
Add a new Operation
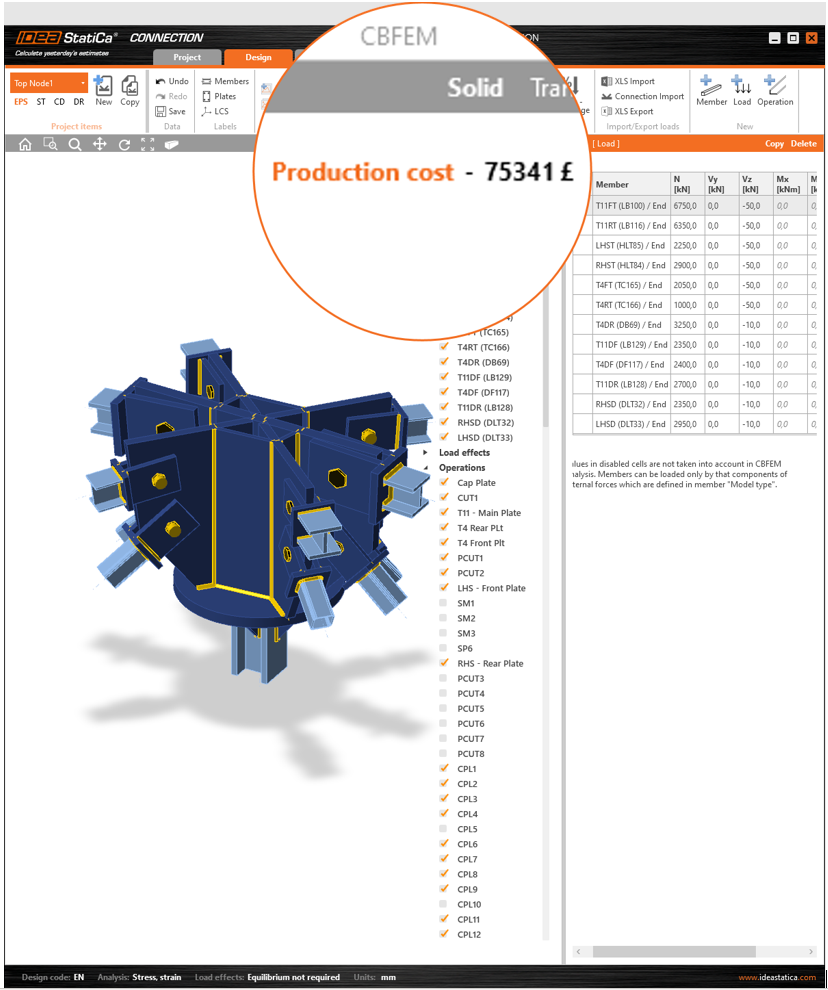(x=775, y=90)
